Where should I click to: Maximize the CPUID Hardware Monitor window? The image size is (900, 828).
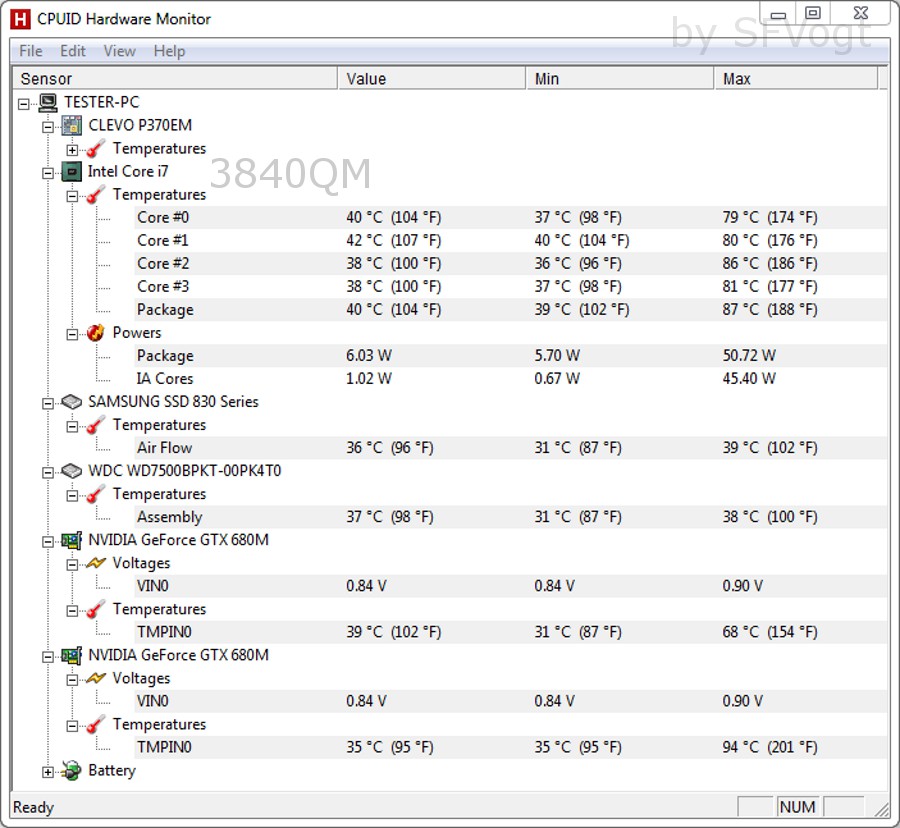813,14
